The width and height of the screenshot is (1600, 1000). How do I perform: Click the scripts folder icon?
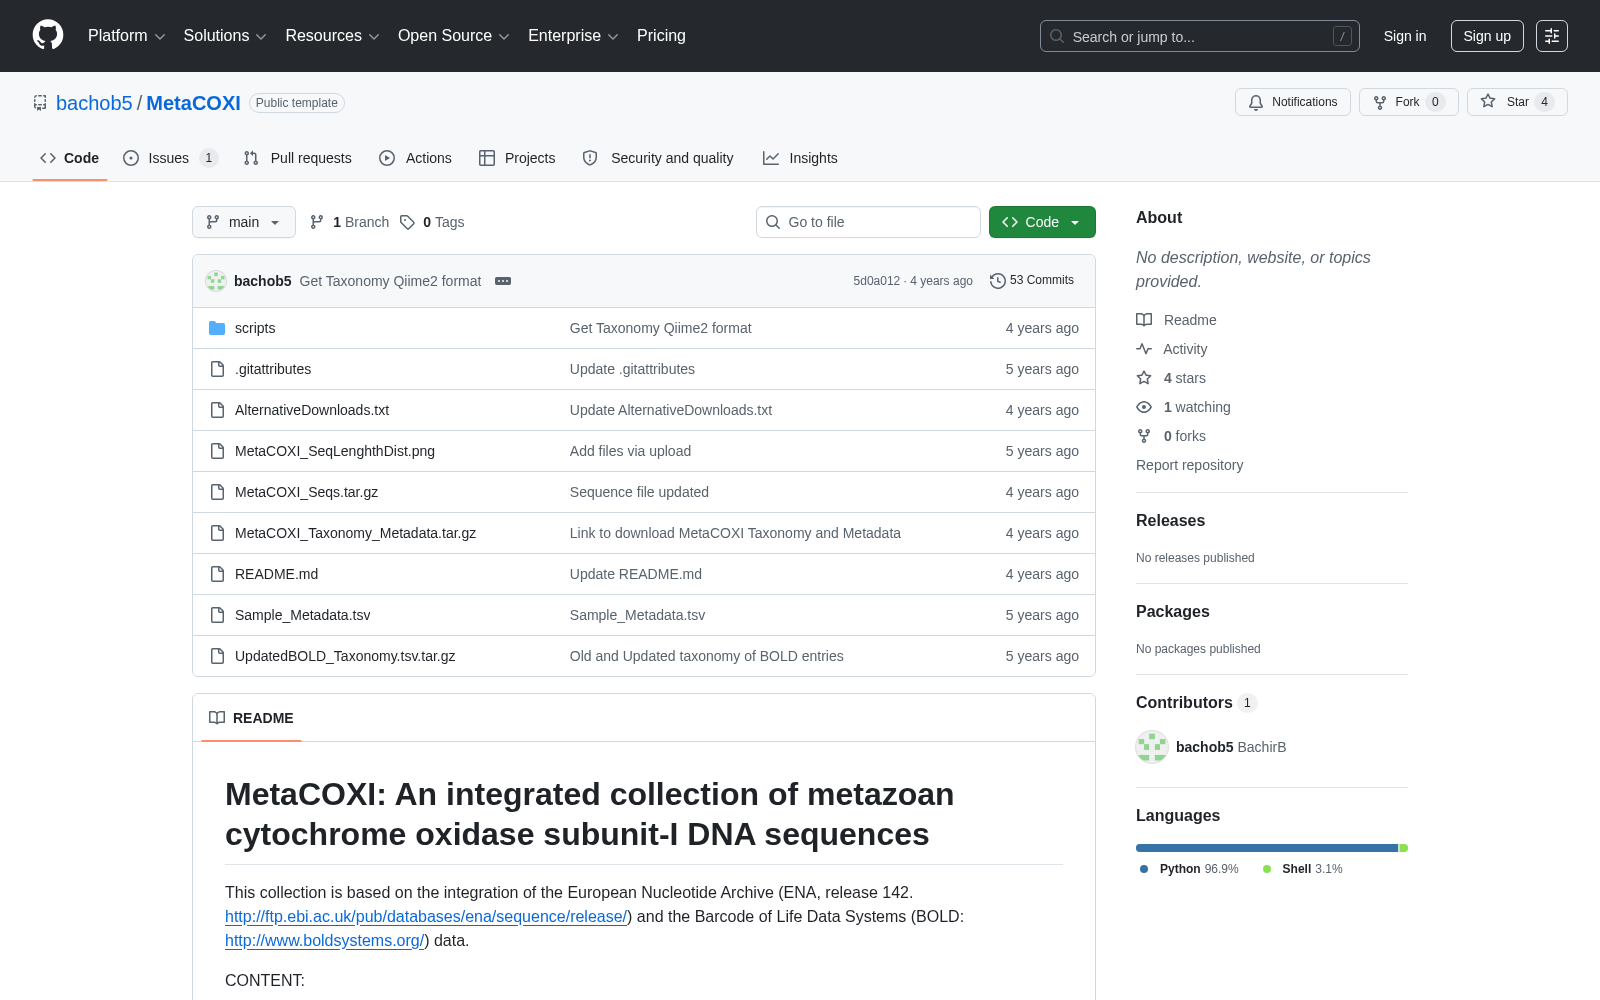(217, 328)
